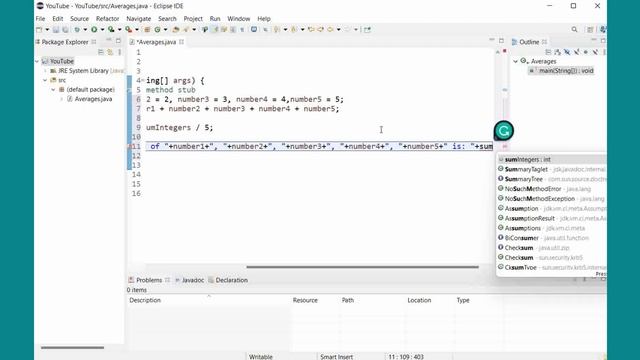This screenshot has height=360, width=640.
Task: Click the Smart Insert status bar entry
Action: tap(336, 356)
